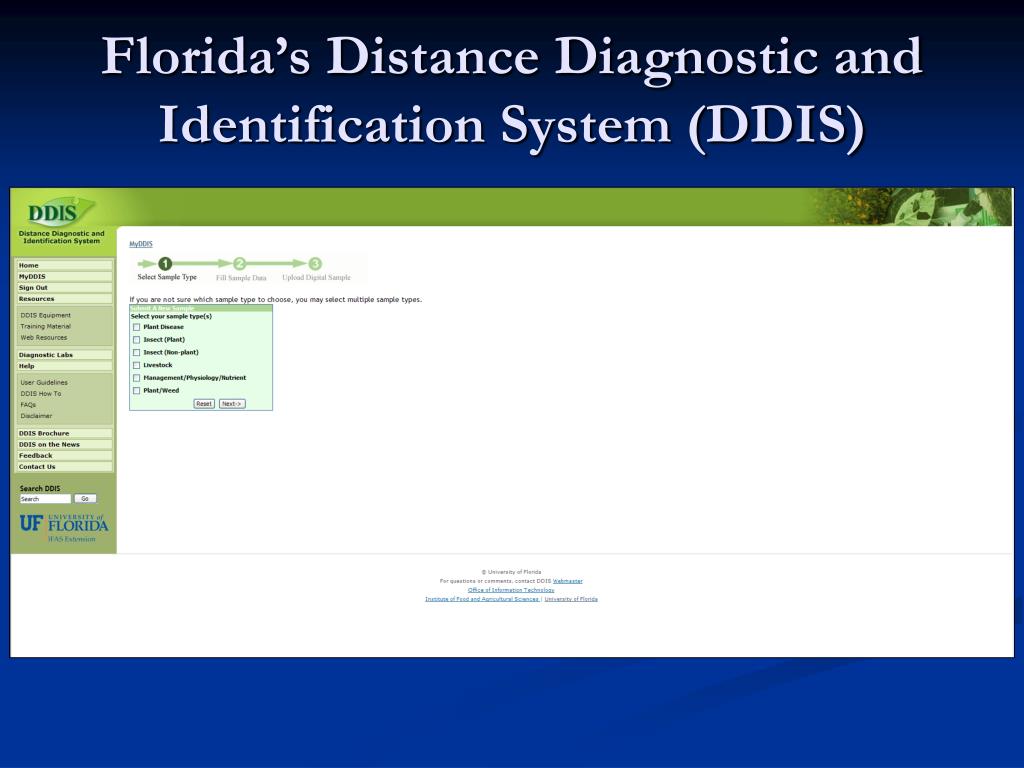Image resolution: width=1024 pixels, height=768 pixels.
Task: Open Diagnostic Labs menu item
Action: pos(64,355)
